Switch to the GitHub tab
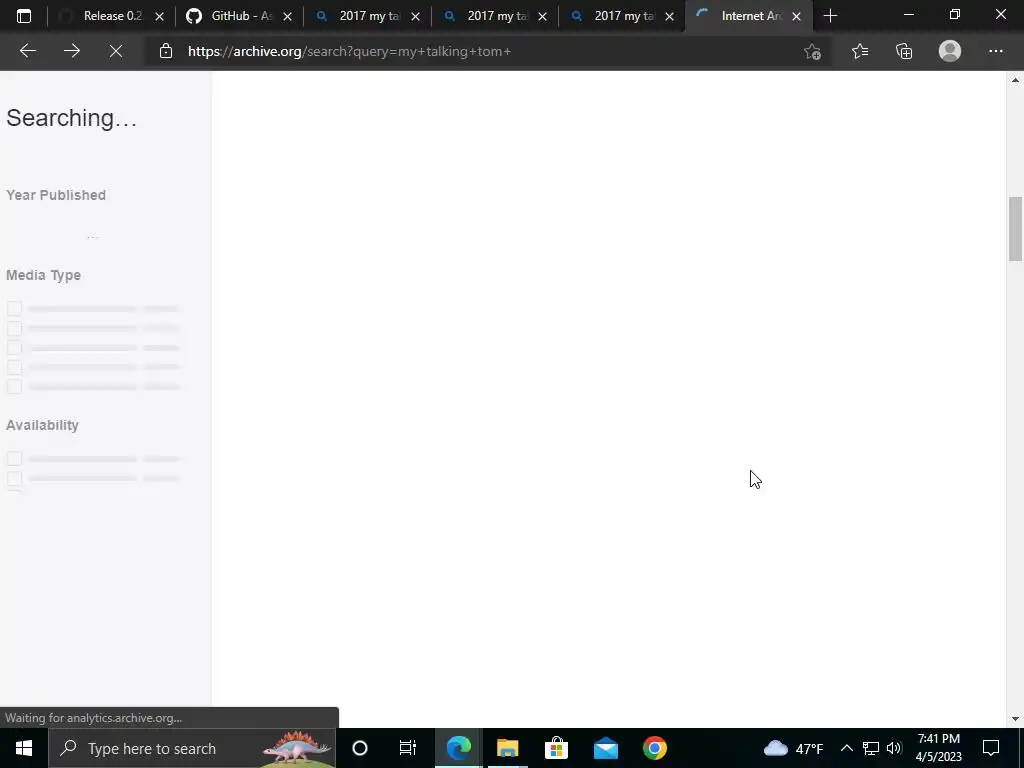The image size is (1024, 768). [x=239, y=16]
